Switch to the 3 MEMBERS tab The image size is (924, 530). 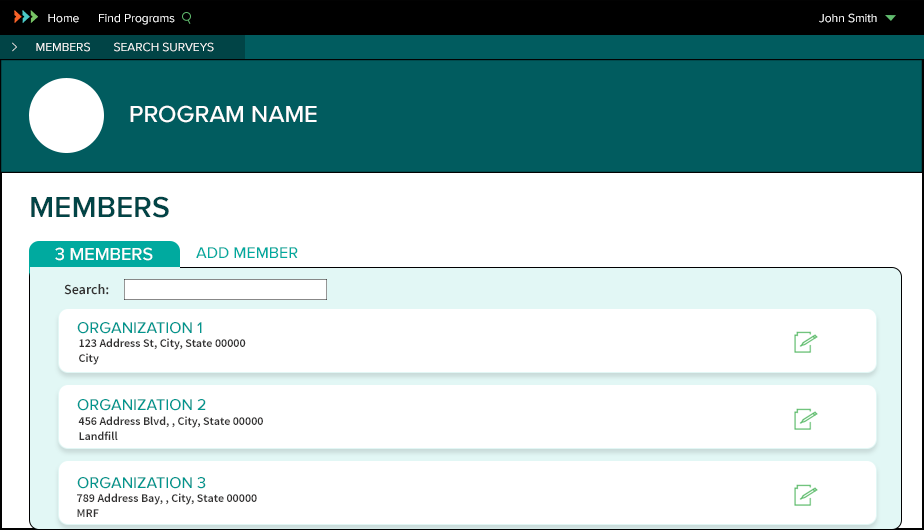(x=104, y=254)
